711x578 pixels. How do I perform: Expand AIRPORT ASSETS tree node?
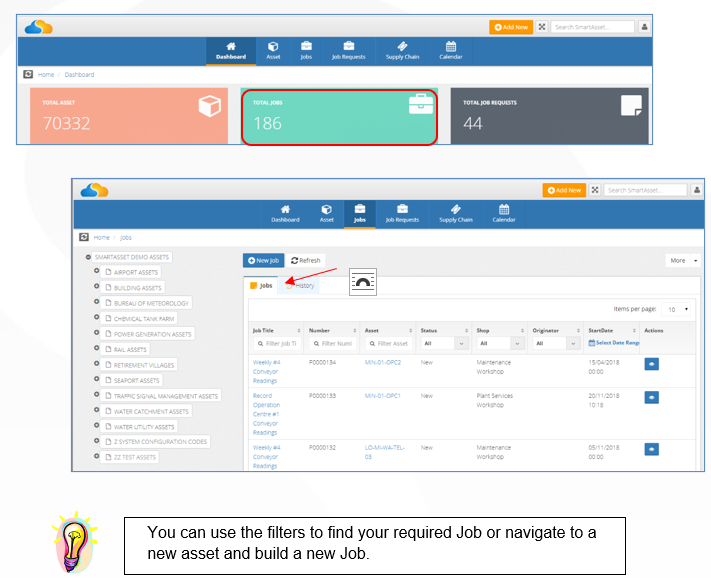[97, 271]
